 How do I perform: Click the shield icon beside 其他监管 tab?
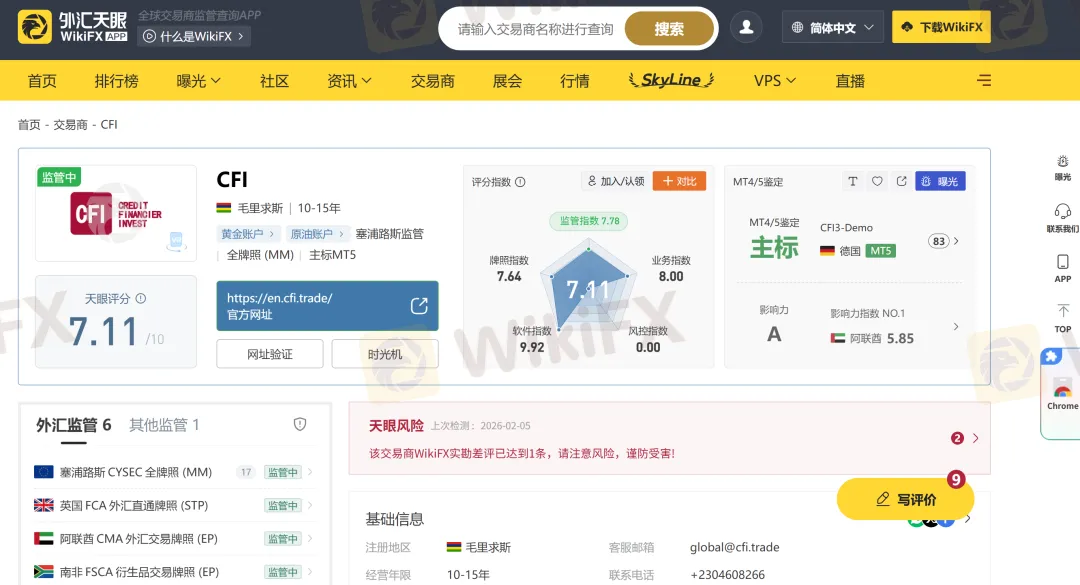point(300,425)
